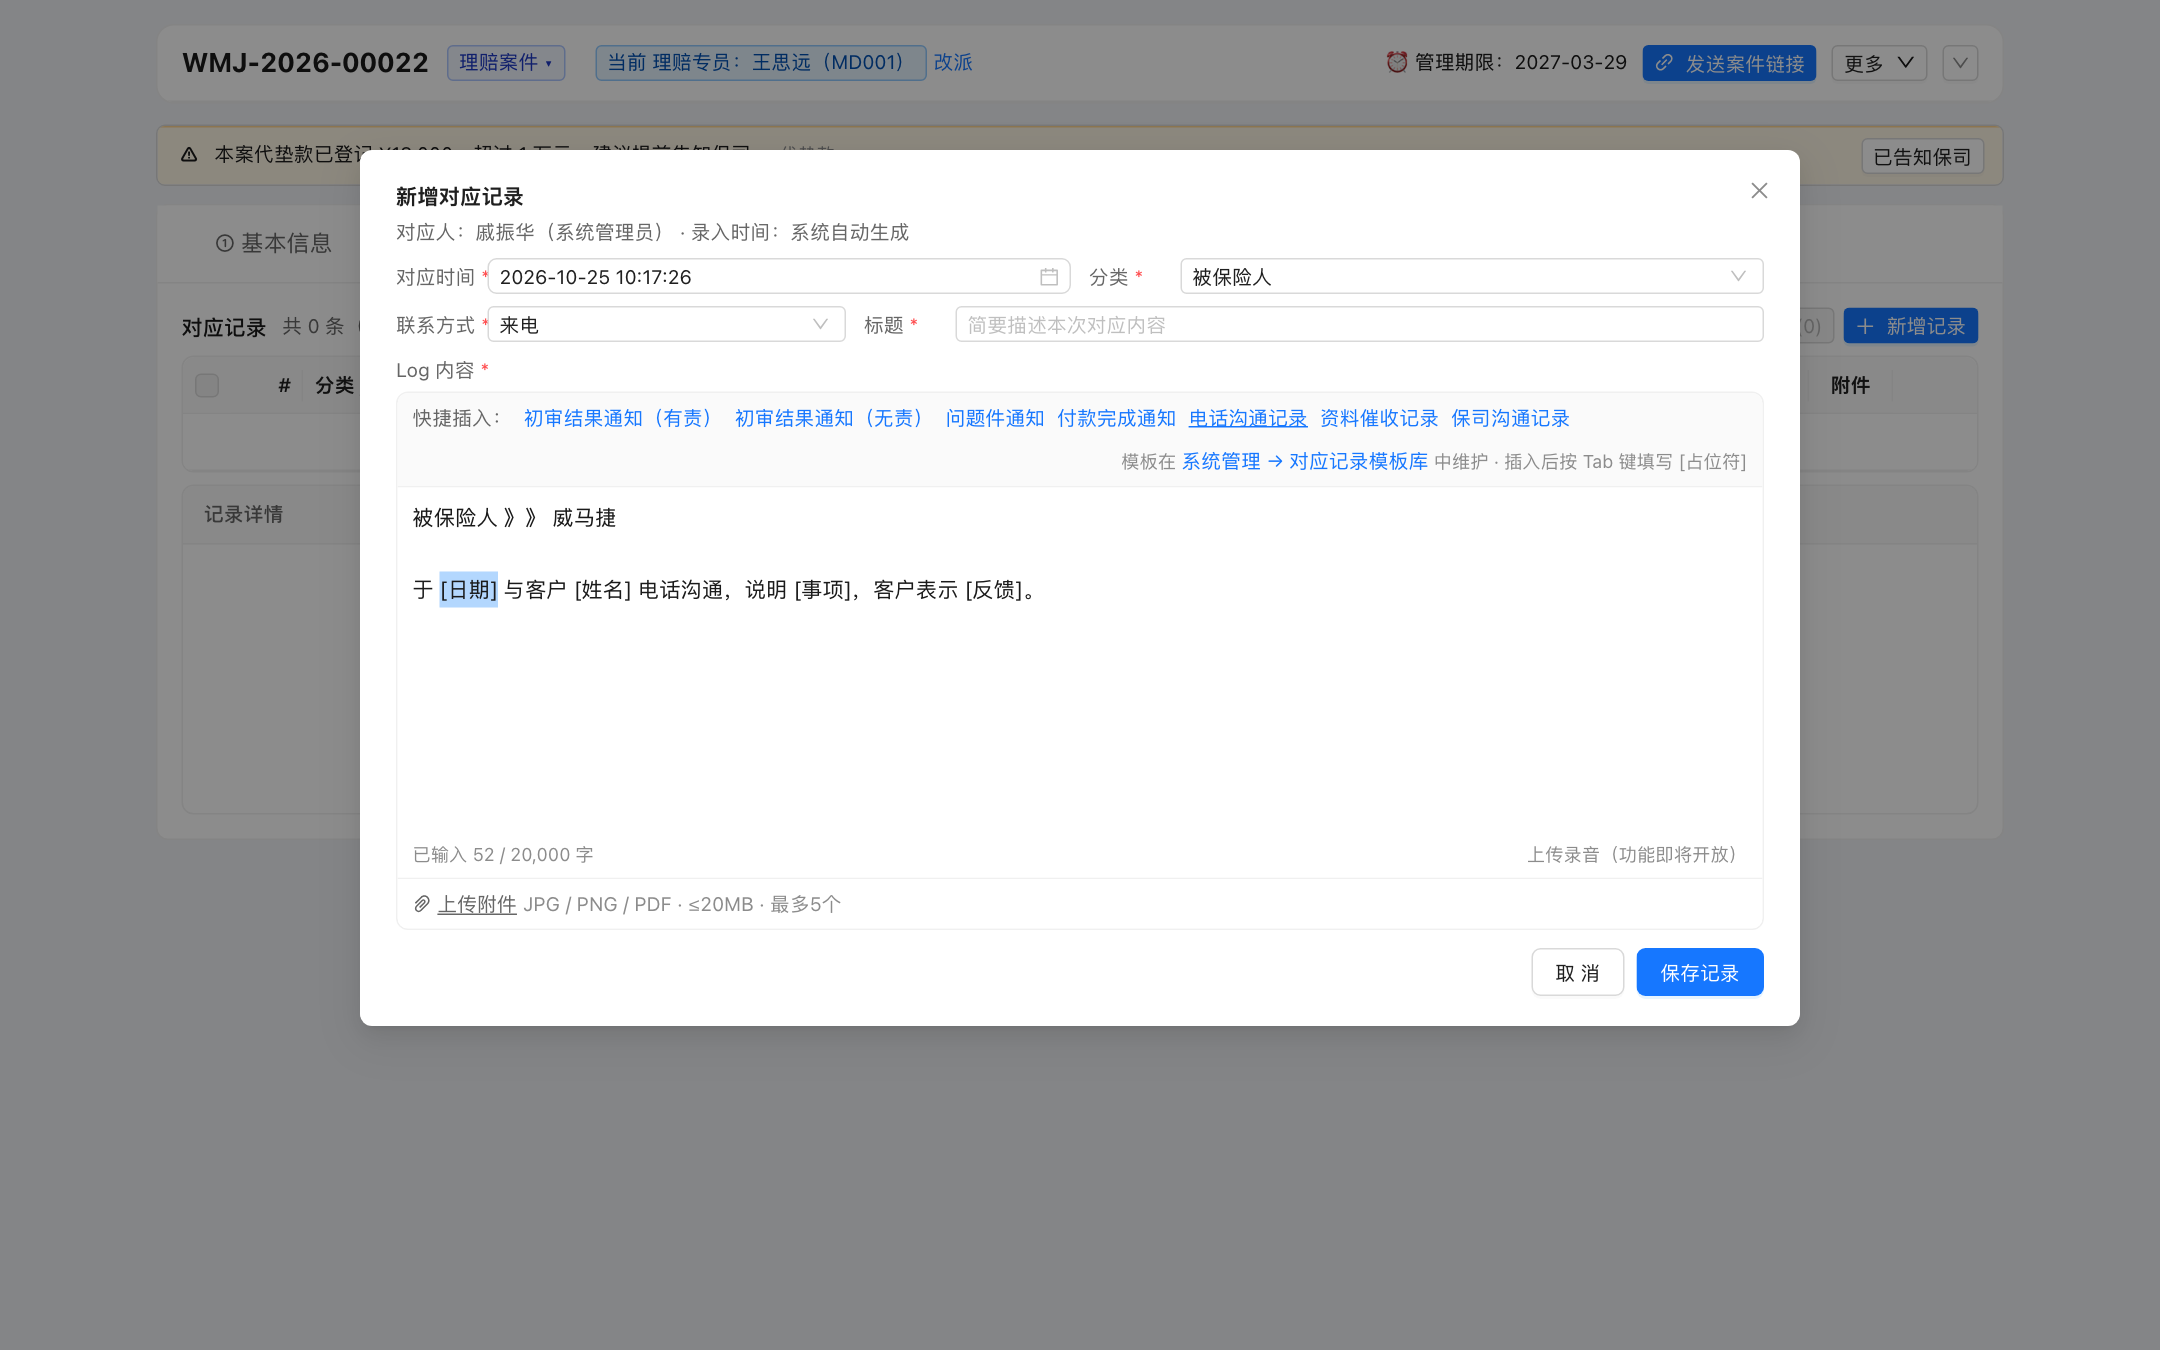Click the 当前 理赔专员：王思远 tag
2160x1350 pixels.
click(x=760, y=62)
